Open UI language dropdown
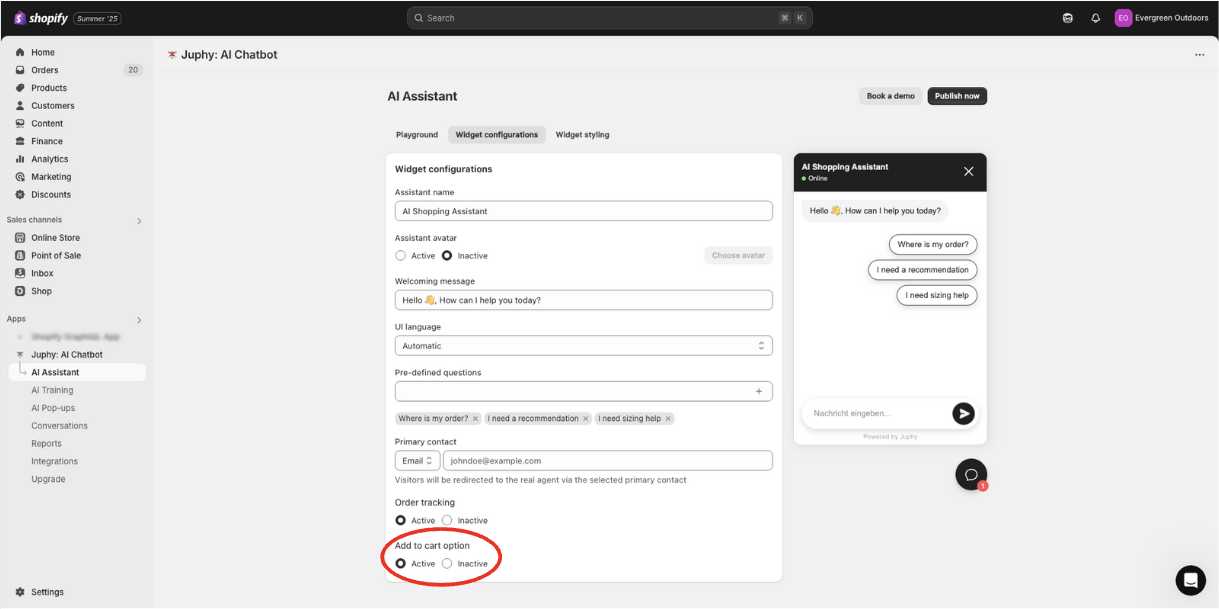The width and height of the screenshot is (1219, 609). (x=584, y=346)
